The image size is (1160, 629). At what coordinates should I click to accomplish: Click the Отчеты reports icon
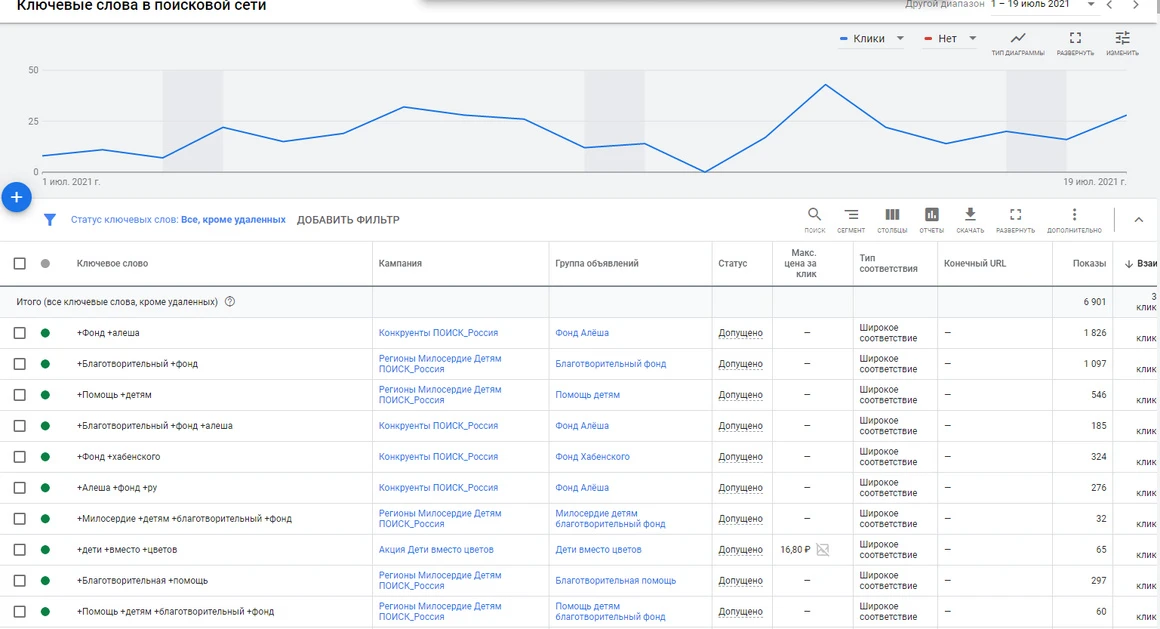tap(931, 216)
